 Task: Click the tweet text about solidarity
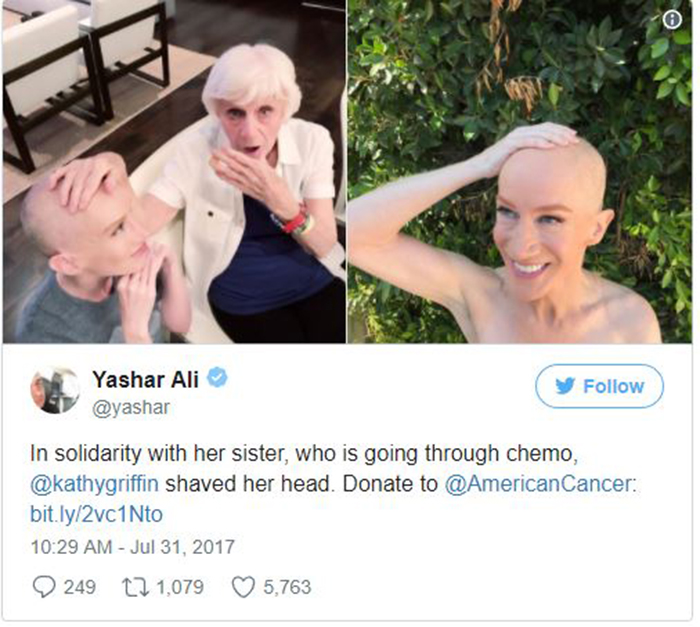pyautogui.click(x=333, y=483)
